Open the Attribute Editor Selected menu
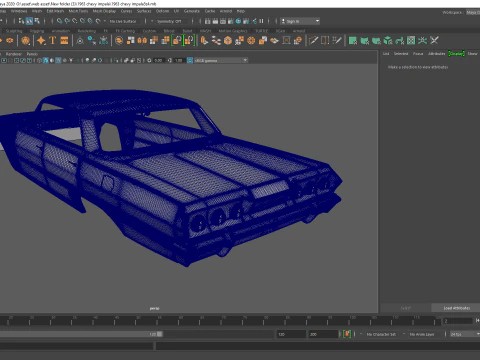480x360 pixels. tap(401, 53)
